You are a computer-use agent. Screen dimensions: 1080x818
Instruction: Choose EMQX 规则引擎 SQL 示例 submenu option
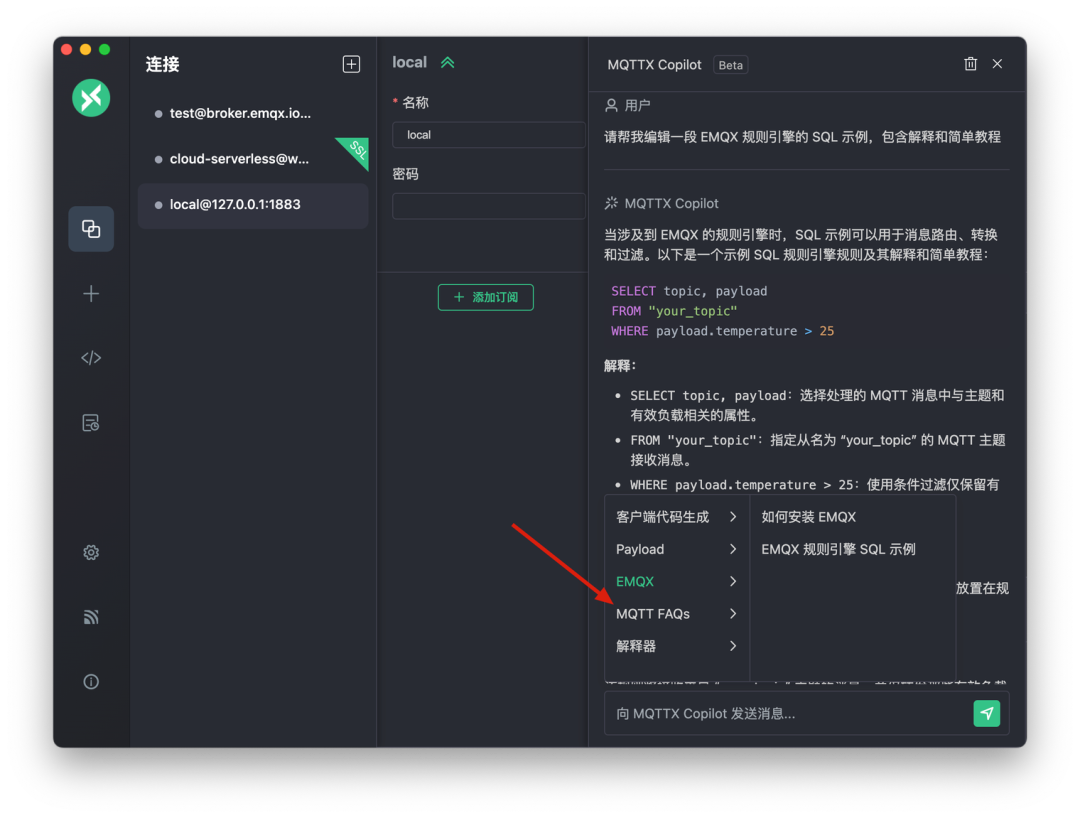coord(852,549)
